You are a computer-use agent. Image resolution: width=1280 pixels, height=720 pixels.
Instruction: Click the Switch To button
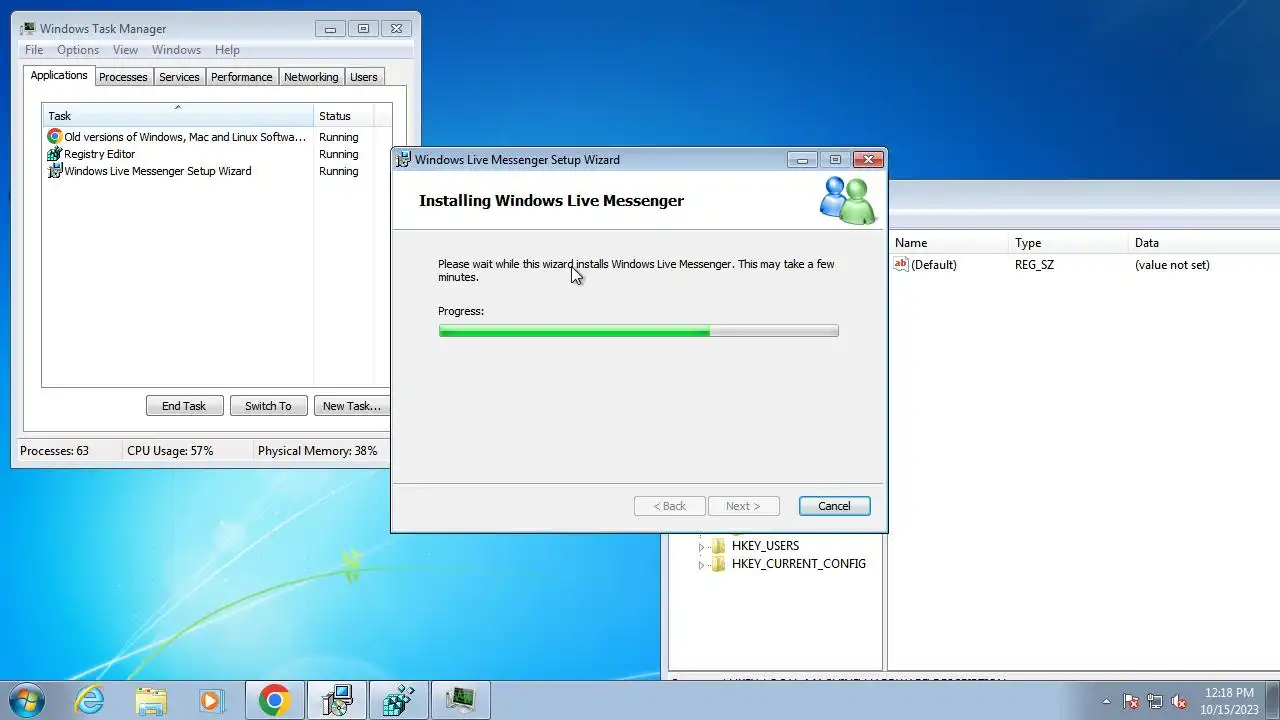click(x=268, y=406)
